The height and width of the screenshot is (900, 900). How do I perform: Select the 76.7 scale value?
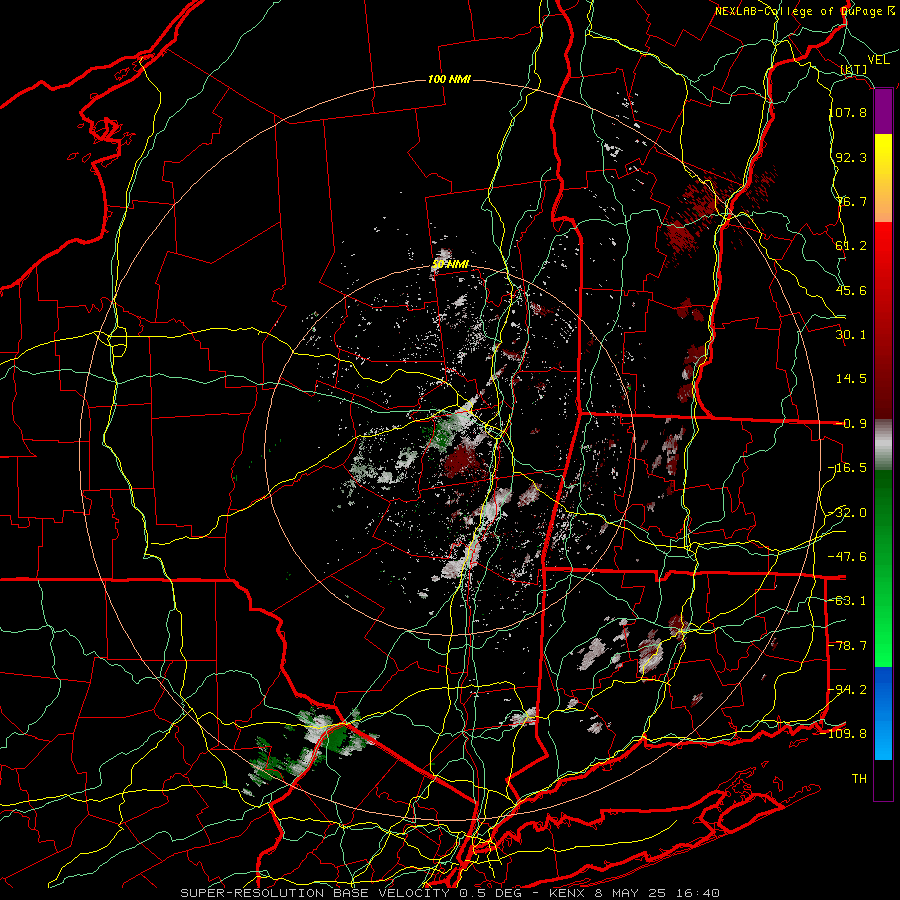click(851, 201)
